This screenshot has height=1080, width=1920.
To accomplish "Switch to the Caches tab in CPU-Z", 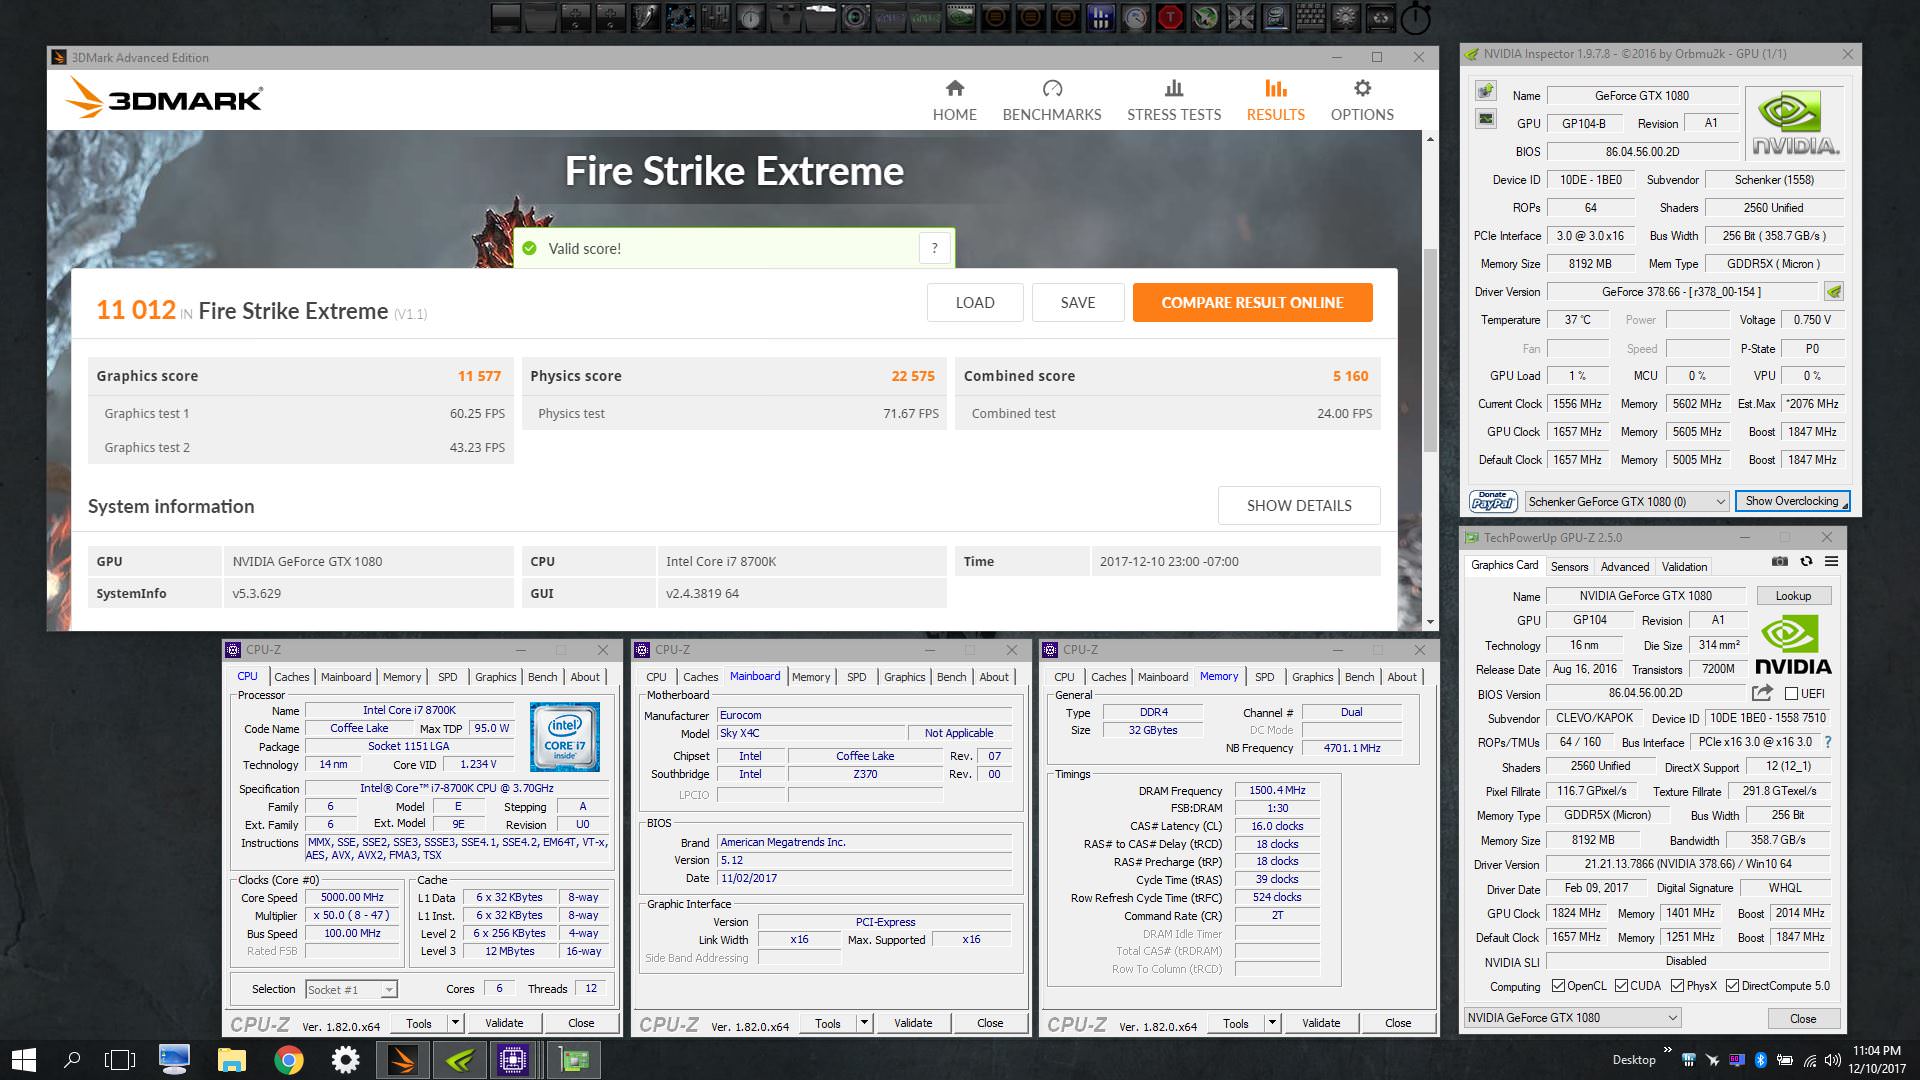I will [x=291, y=677].
